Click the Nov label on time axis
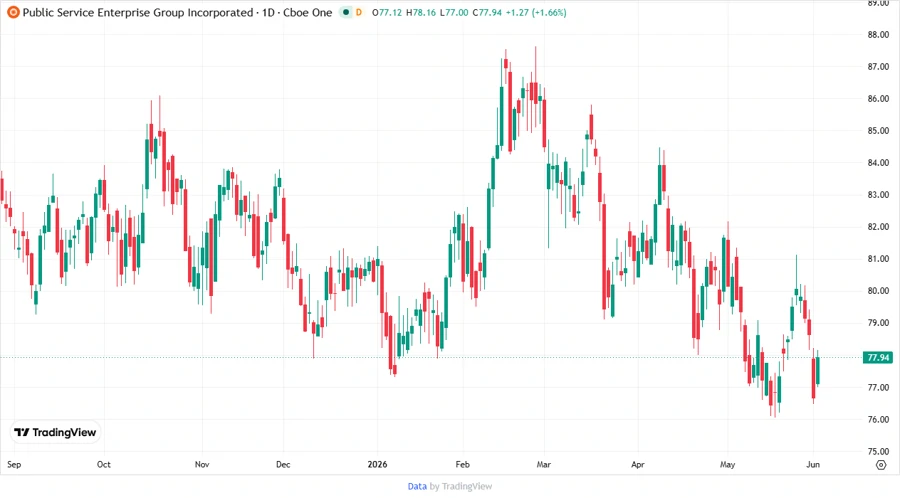The width and height of the screenshot is (900, 498). [201, 464]
